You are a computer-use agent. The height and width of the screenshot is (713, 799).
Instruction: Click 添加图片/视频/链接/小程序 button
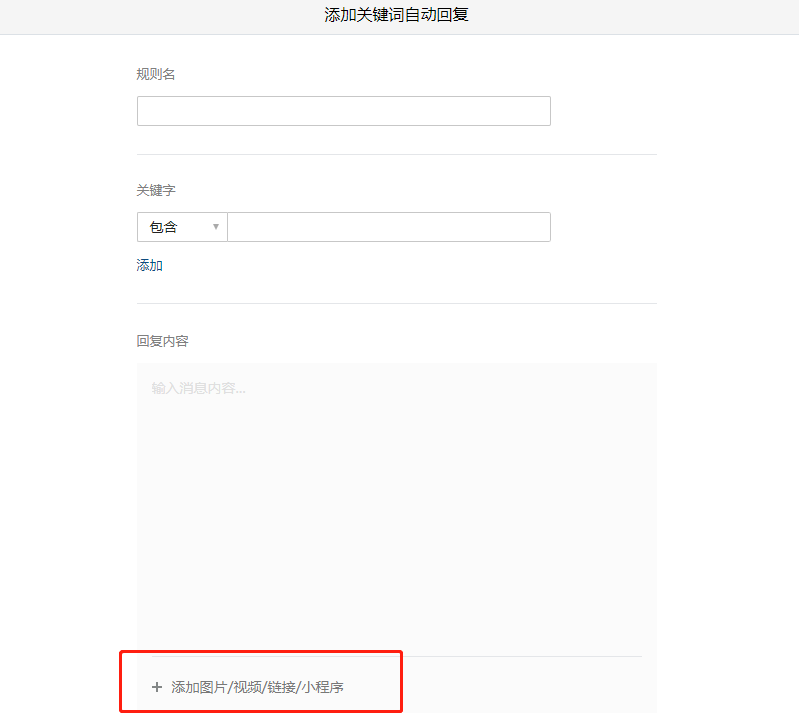(x=258, y=687)
